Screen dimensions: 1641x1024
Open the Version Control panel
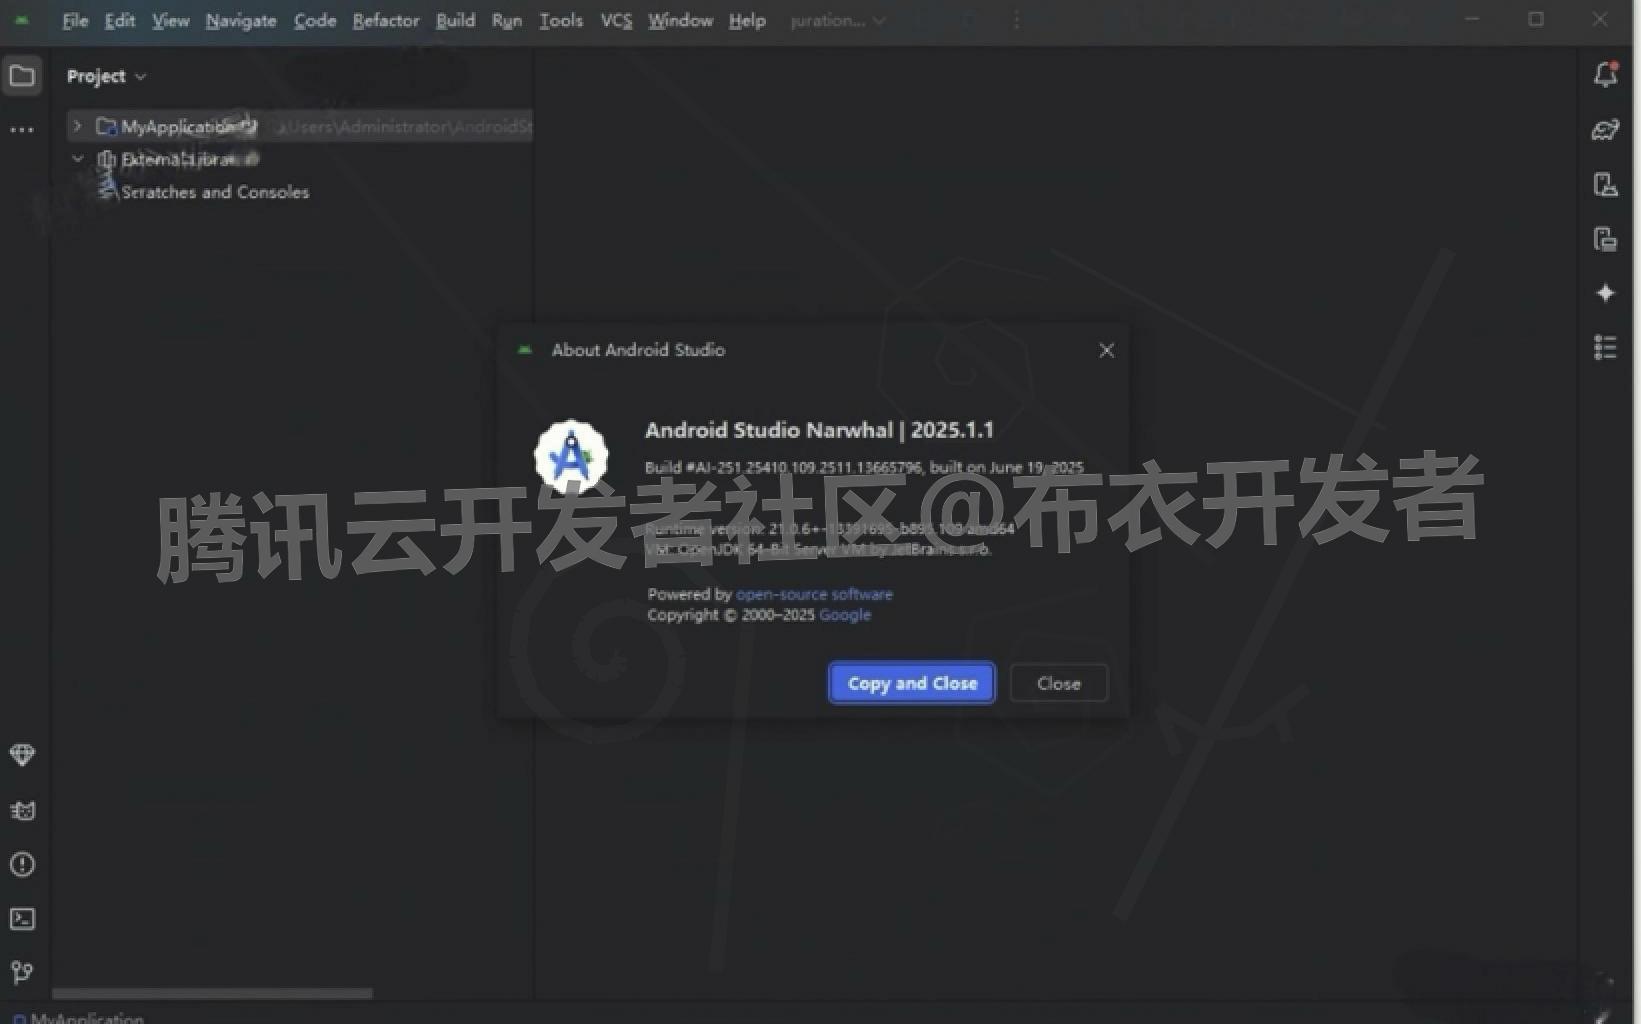[x=22, y=973]
